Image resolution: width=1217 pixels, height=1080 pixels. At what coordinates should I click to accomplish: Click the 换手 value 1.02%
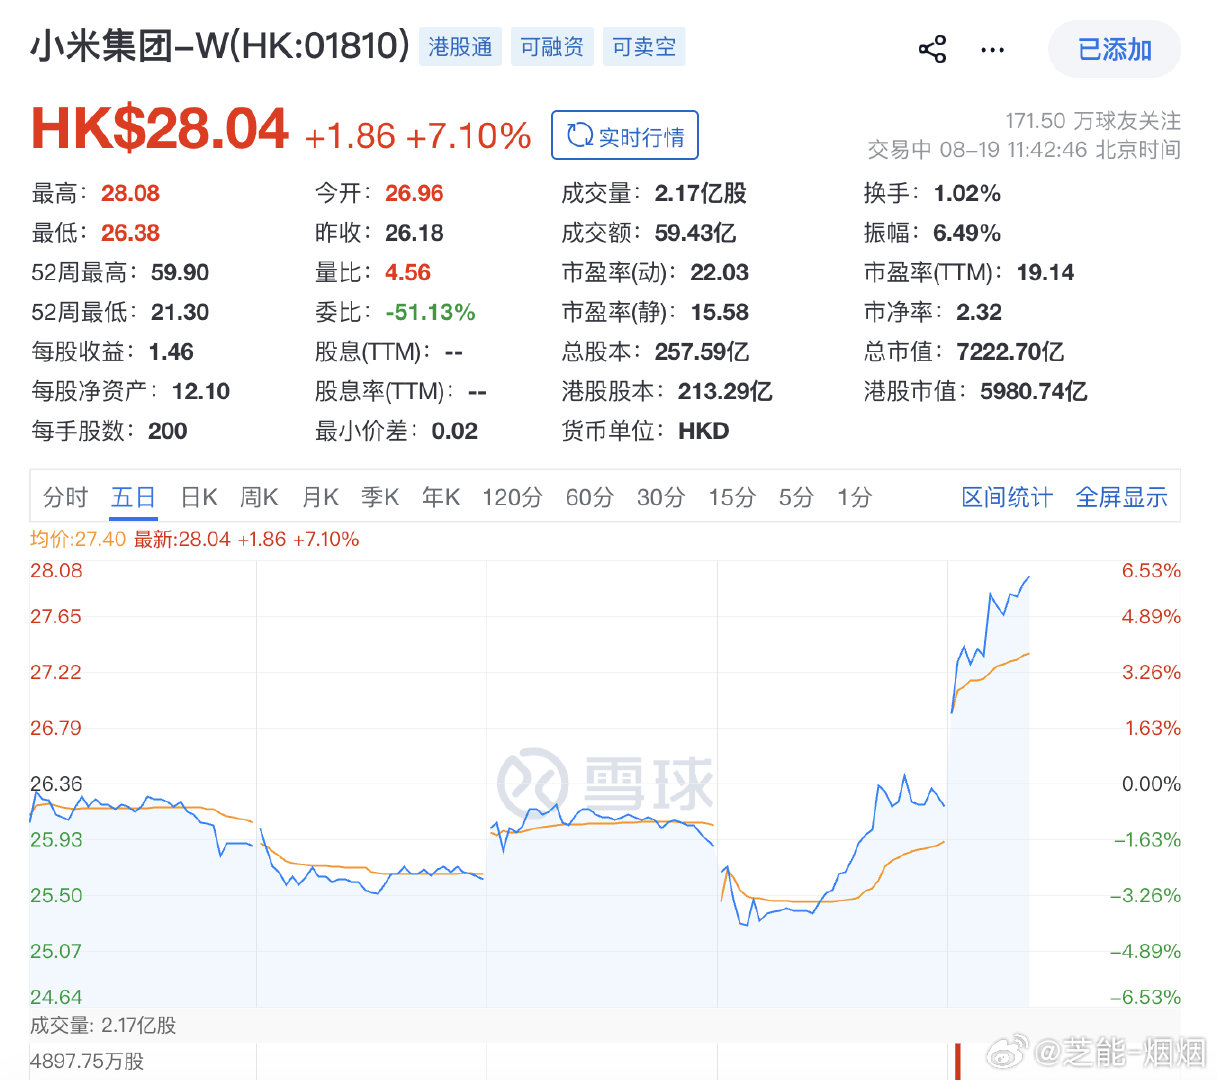pos(967,193)
